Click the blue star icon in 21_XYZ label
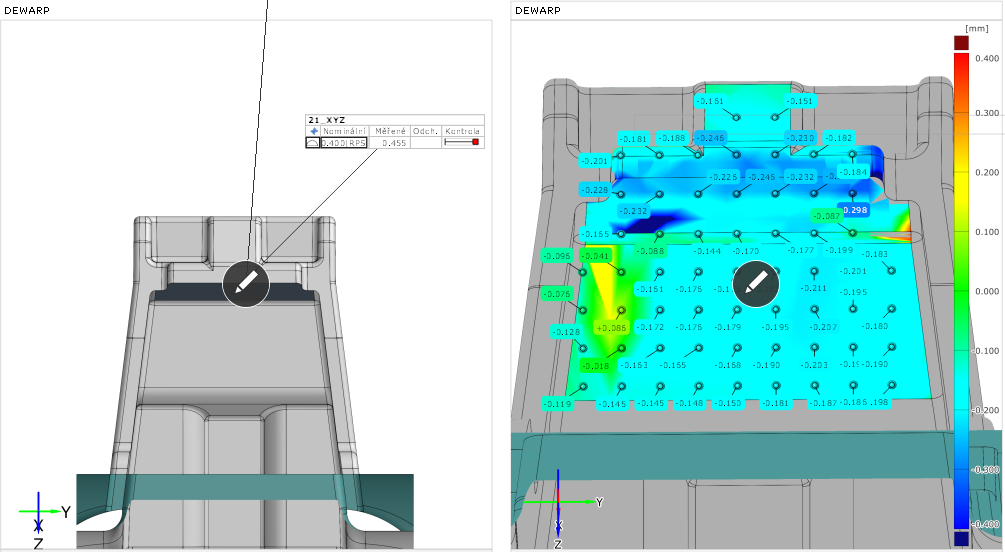Image resolution: width=1005 pixels, height=552 pixels. [x=313, y=131]
